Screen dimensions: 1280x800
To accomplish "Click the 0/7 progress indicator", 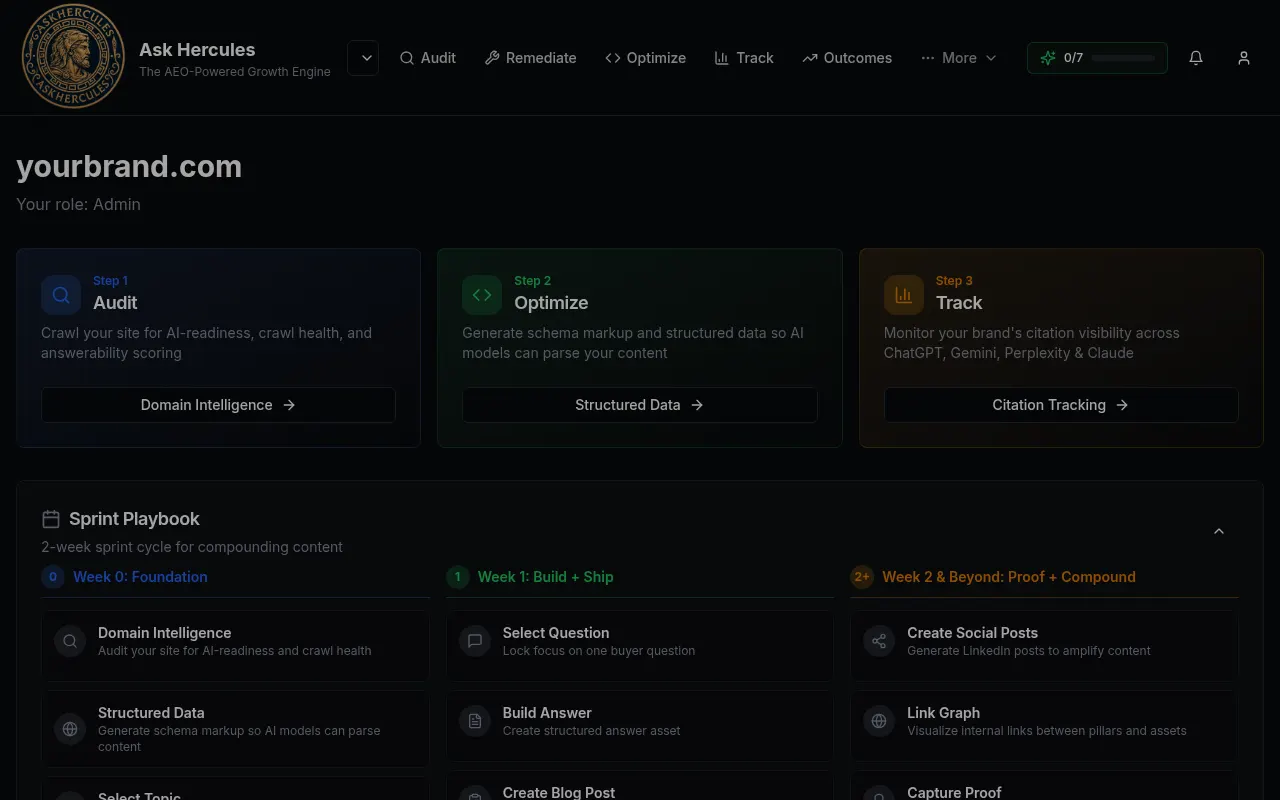I will [x=1097, y=58].
